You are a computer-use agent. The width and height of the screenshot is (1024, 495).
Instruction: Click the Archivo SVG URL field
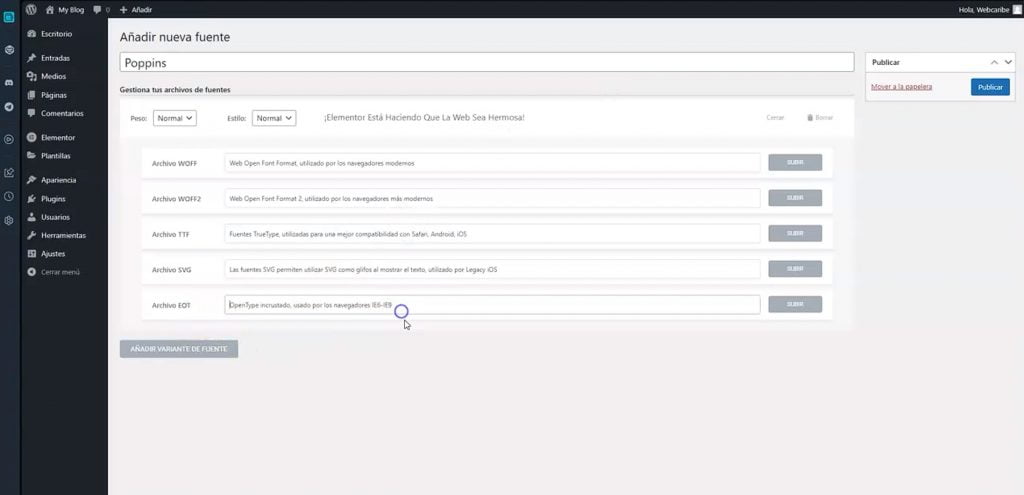[492, 269]
